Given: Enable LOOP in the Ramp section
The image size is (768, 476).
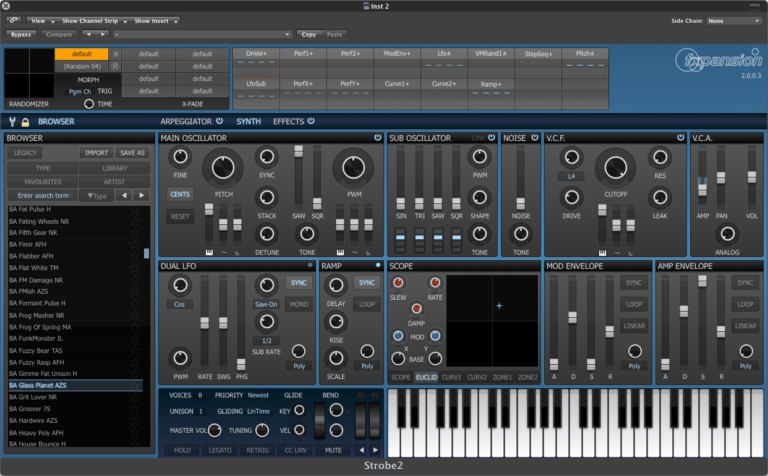Looking at the screenshot, I should pyautogui.click(x=368, y=304).
